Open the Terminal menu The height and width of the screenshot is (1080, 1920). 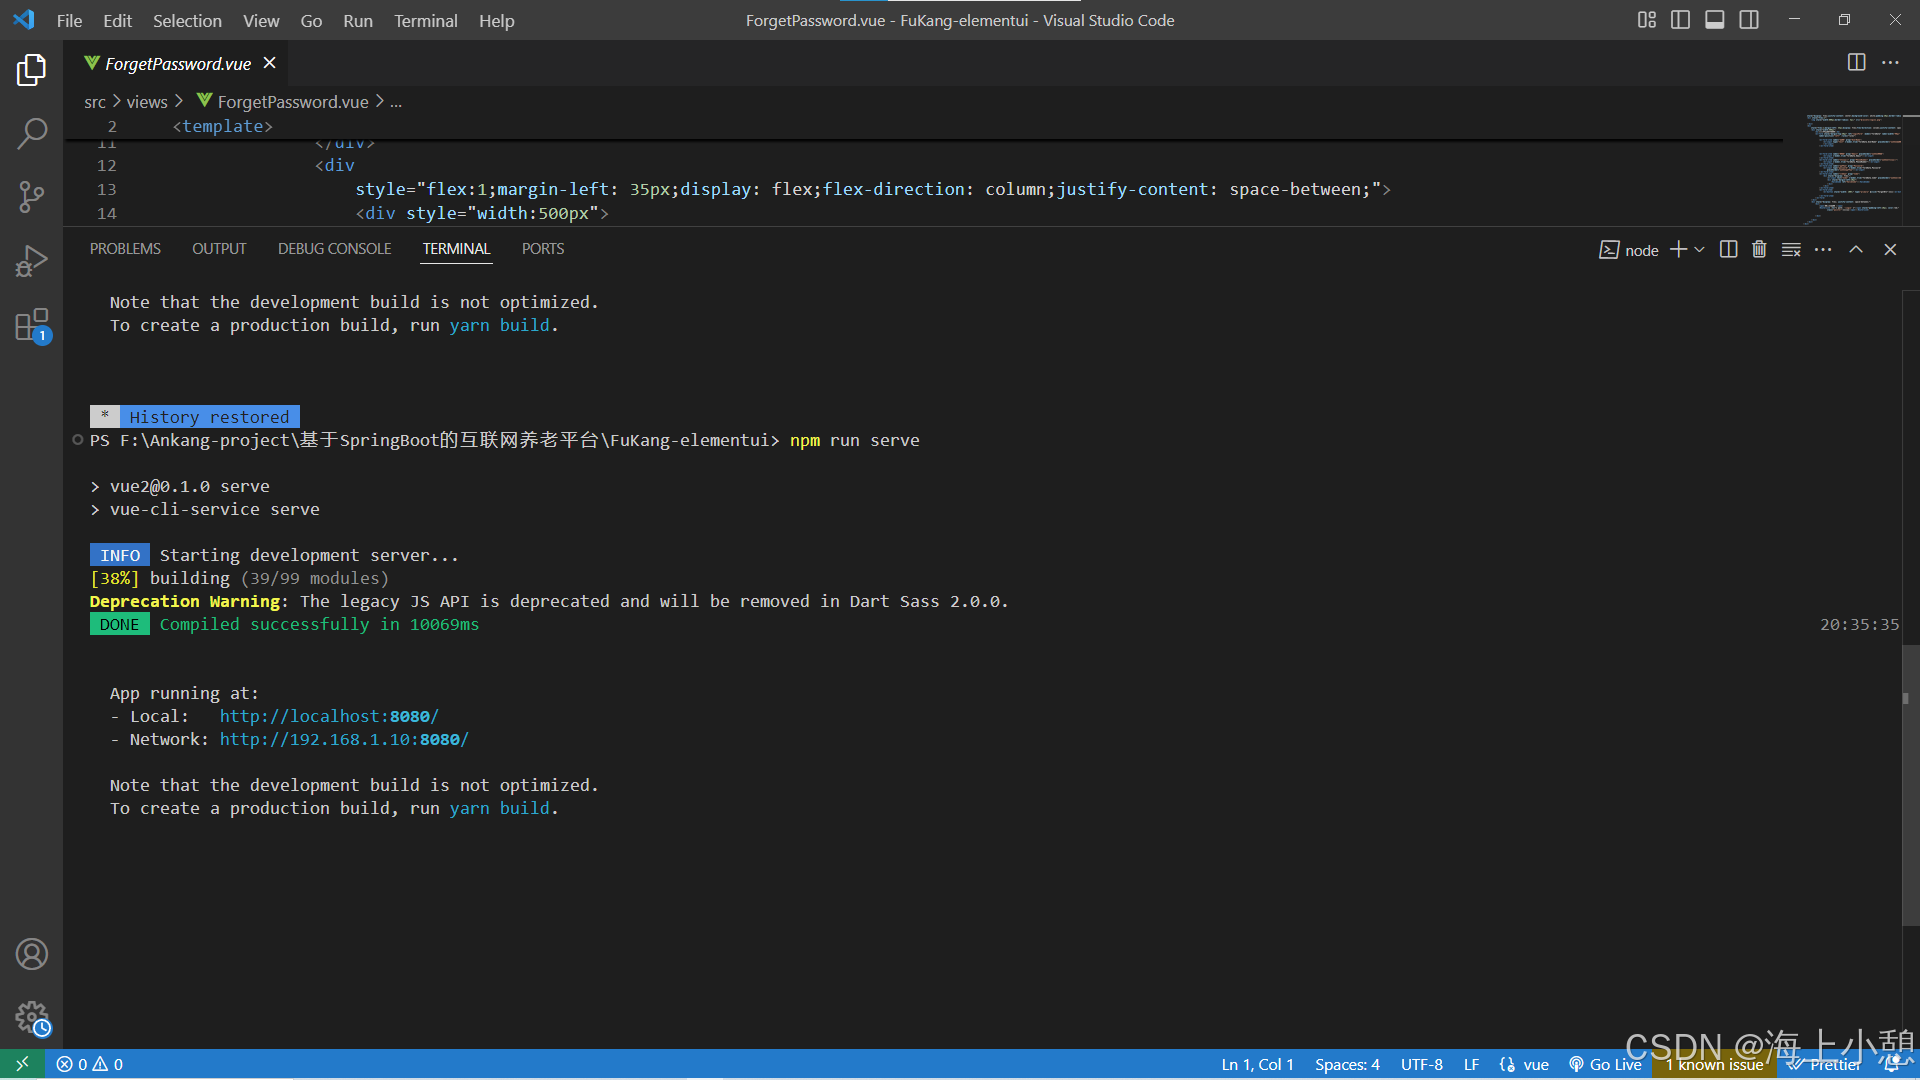(x=425, y=20)
